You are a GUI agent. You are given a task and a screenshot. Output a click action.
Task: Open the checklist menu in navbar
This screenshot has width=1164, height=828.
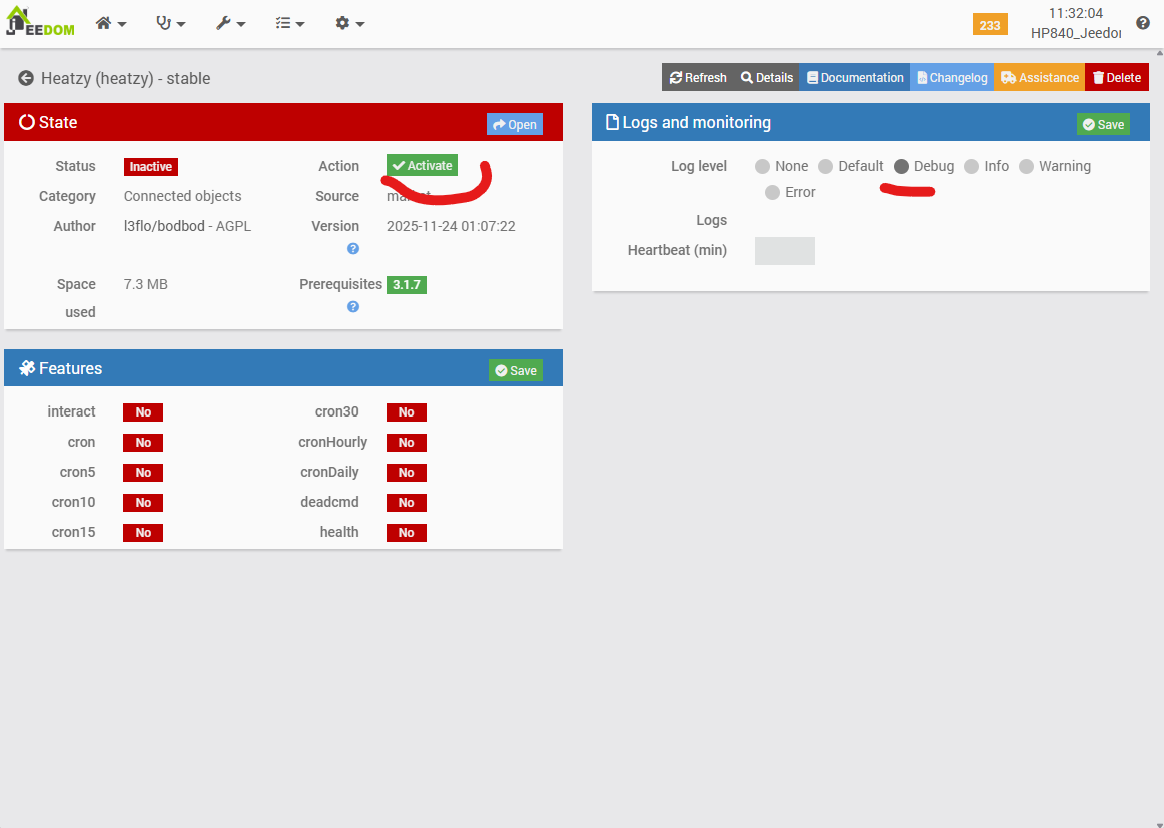click(290, 23)
